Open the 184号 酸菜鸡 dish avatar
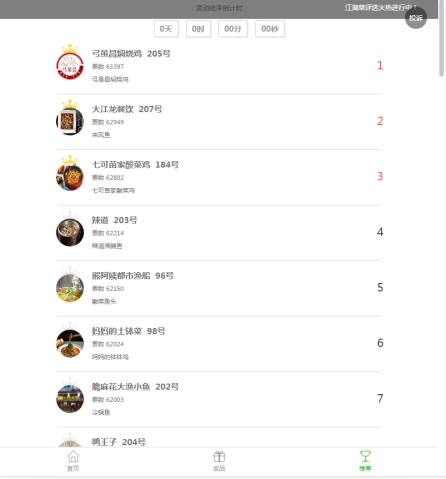 click(x=70, y=177)
